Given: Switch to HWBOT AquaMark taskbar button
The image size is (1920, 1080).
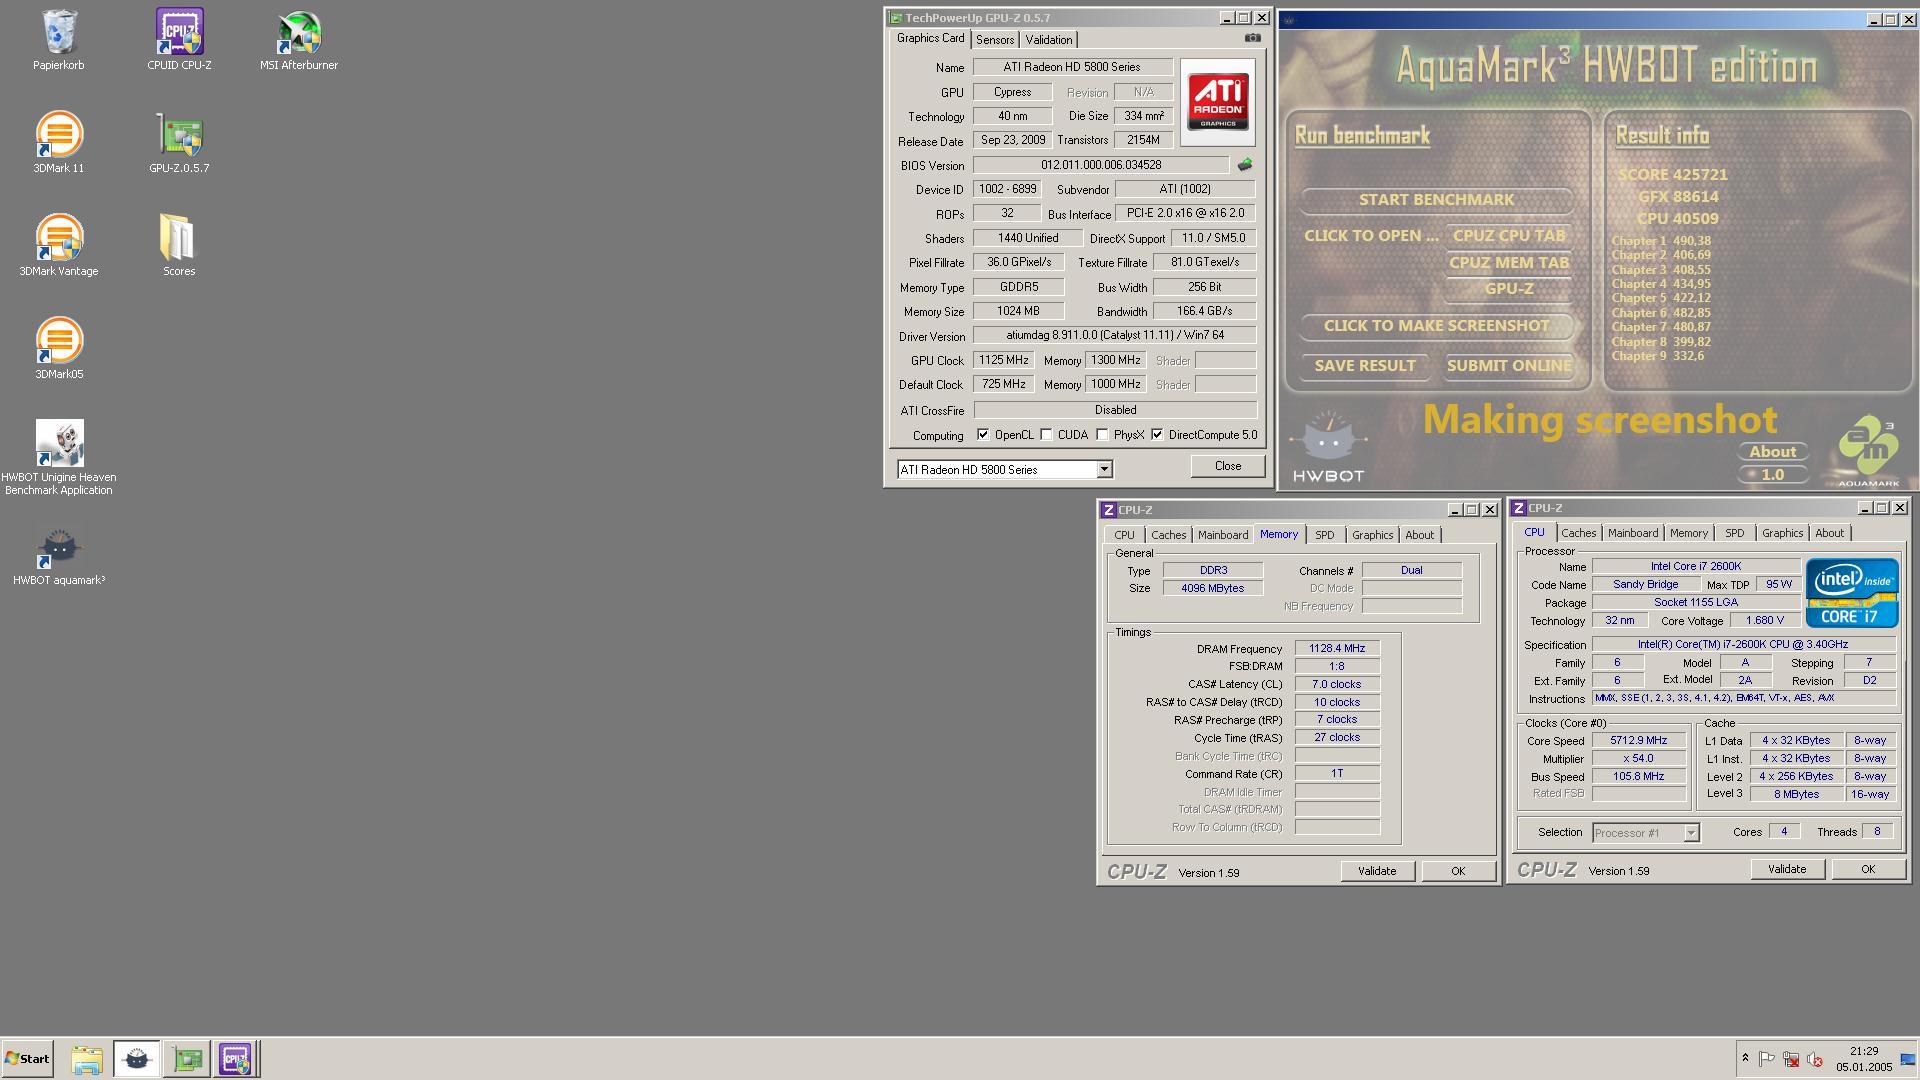Looking at the screenshot, I should pos(137,1059).
